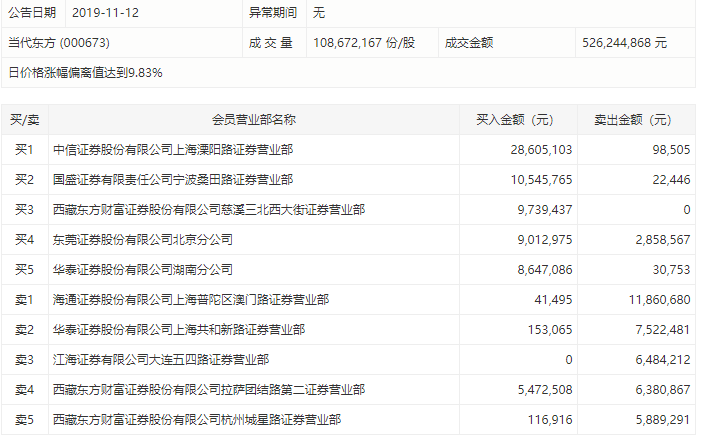Click sell amount 11,860,680
Viewport: 701px width, 438px height.
coord(660,300)
